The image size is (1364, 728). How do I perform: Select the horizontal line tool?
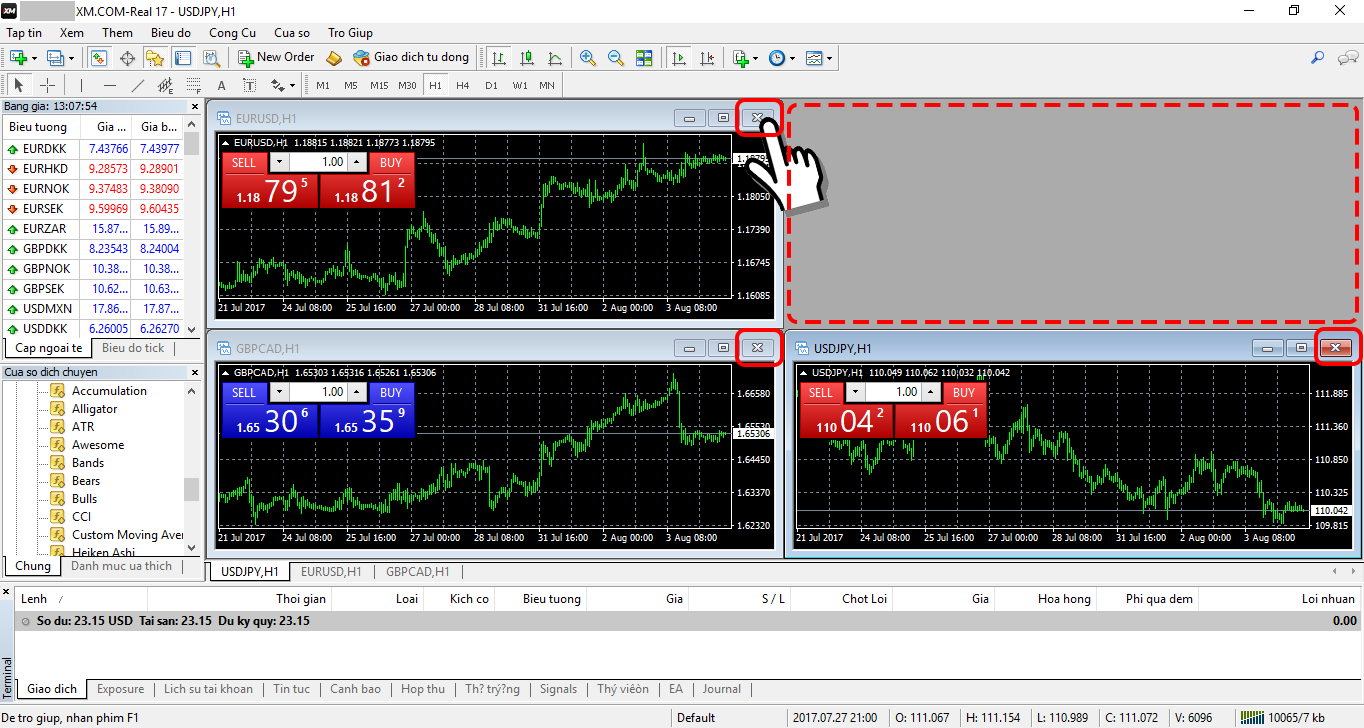tap(110, 85)
